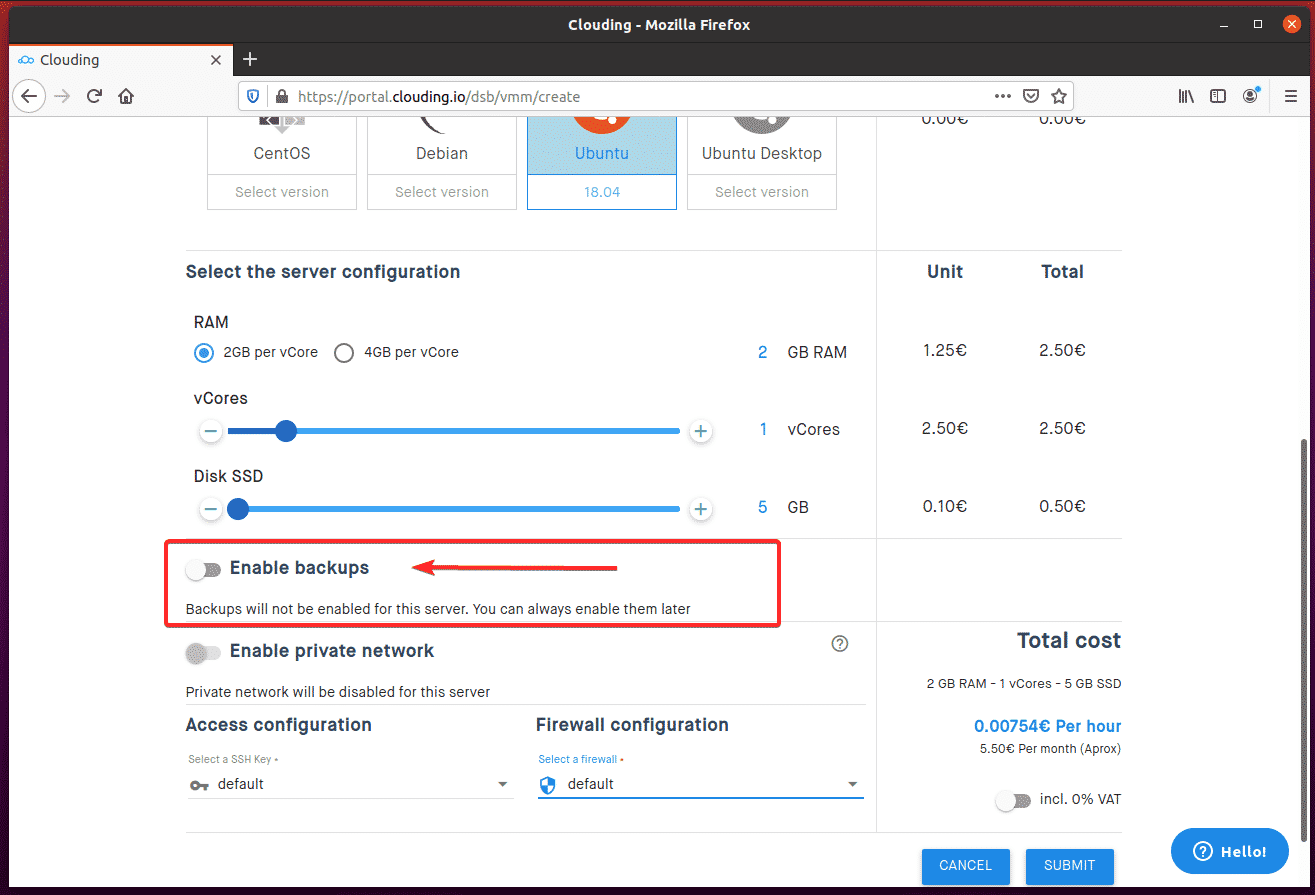
Task: Click the SUBMIT button
Action: pos(1070,866)
